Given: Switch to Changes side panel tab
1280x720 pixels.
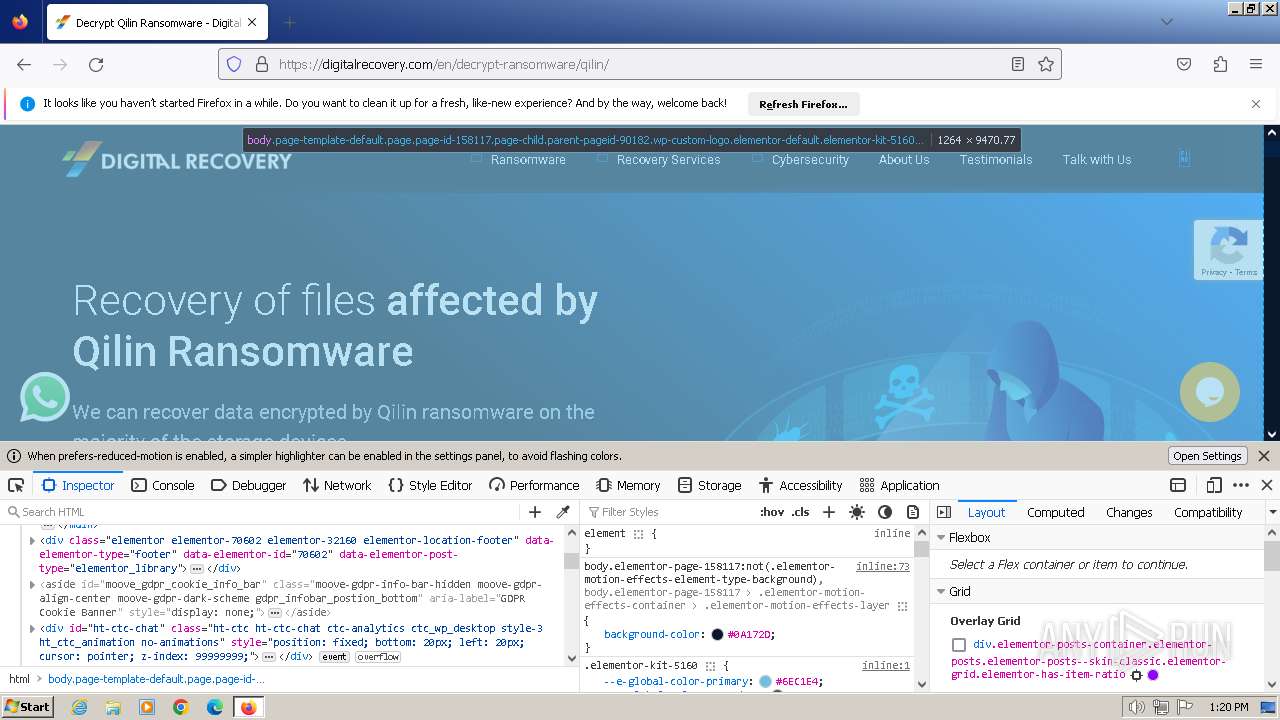Looking at the screenshot, I should [1129, 512].
